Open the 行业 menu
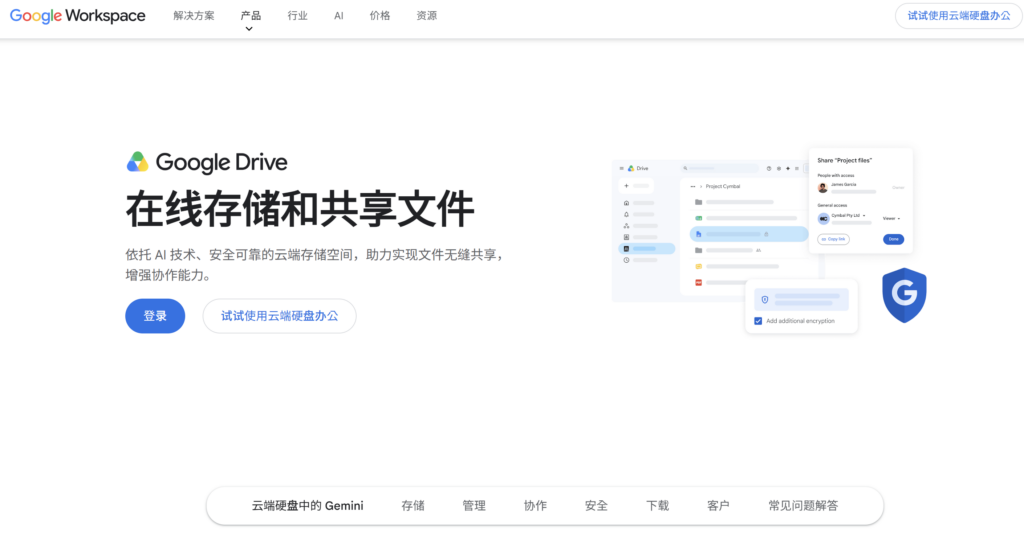1024x537 pixels. pos(298,16)
